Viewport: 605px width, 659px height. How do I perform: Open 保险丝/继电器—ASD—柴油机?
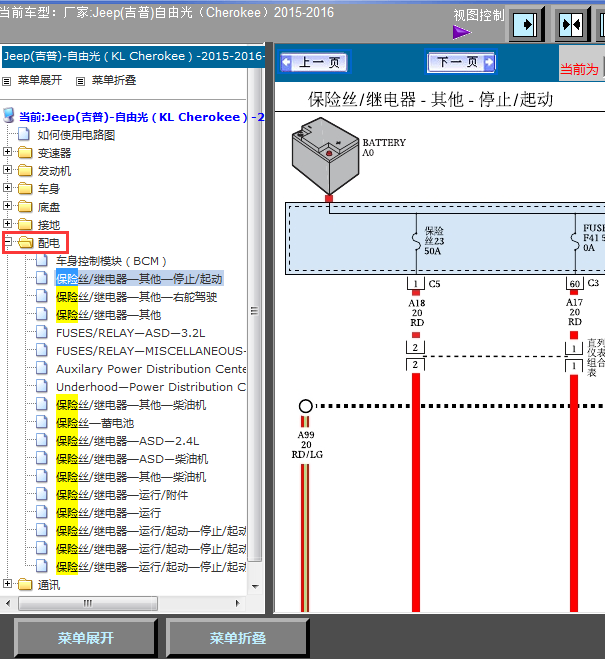tap(132, 459)
